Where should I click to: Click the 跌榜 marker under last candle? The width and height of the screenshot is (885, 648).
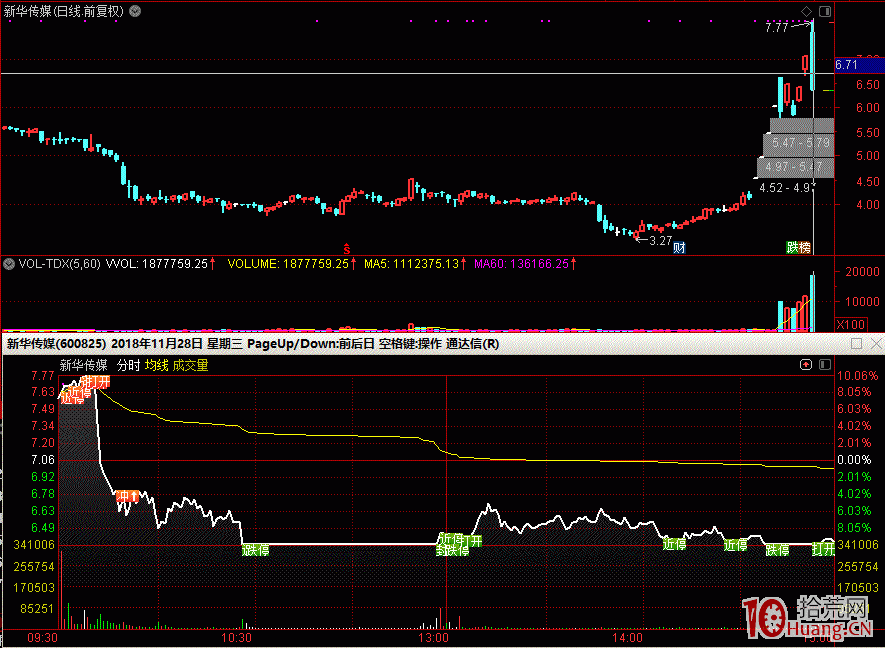click(799, 247)
